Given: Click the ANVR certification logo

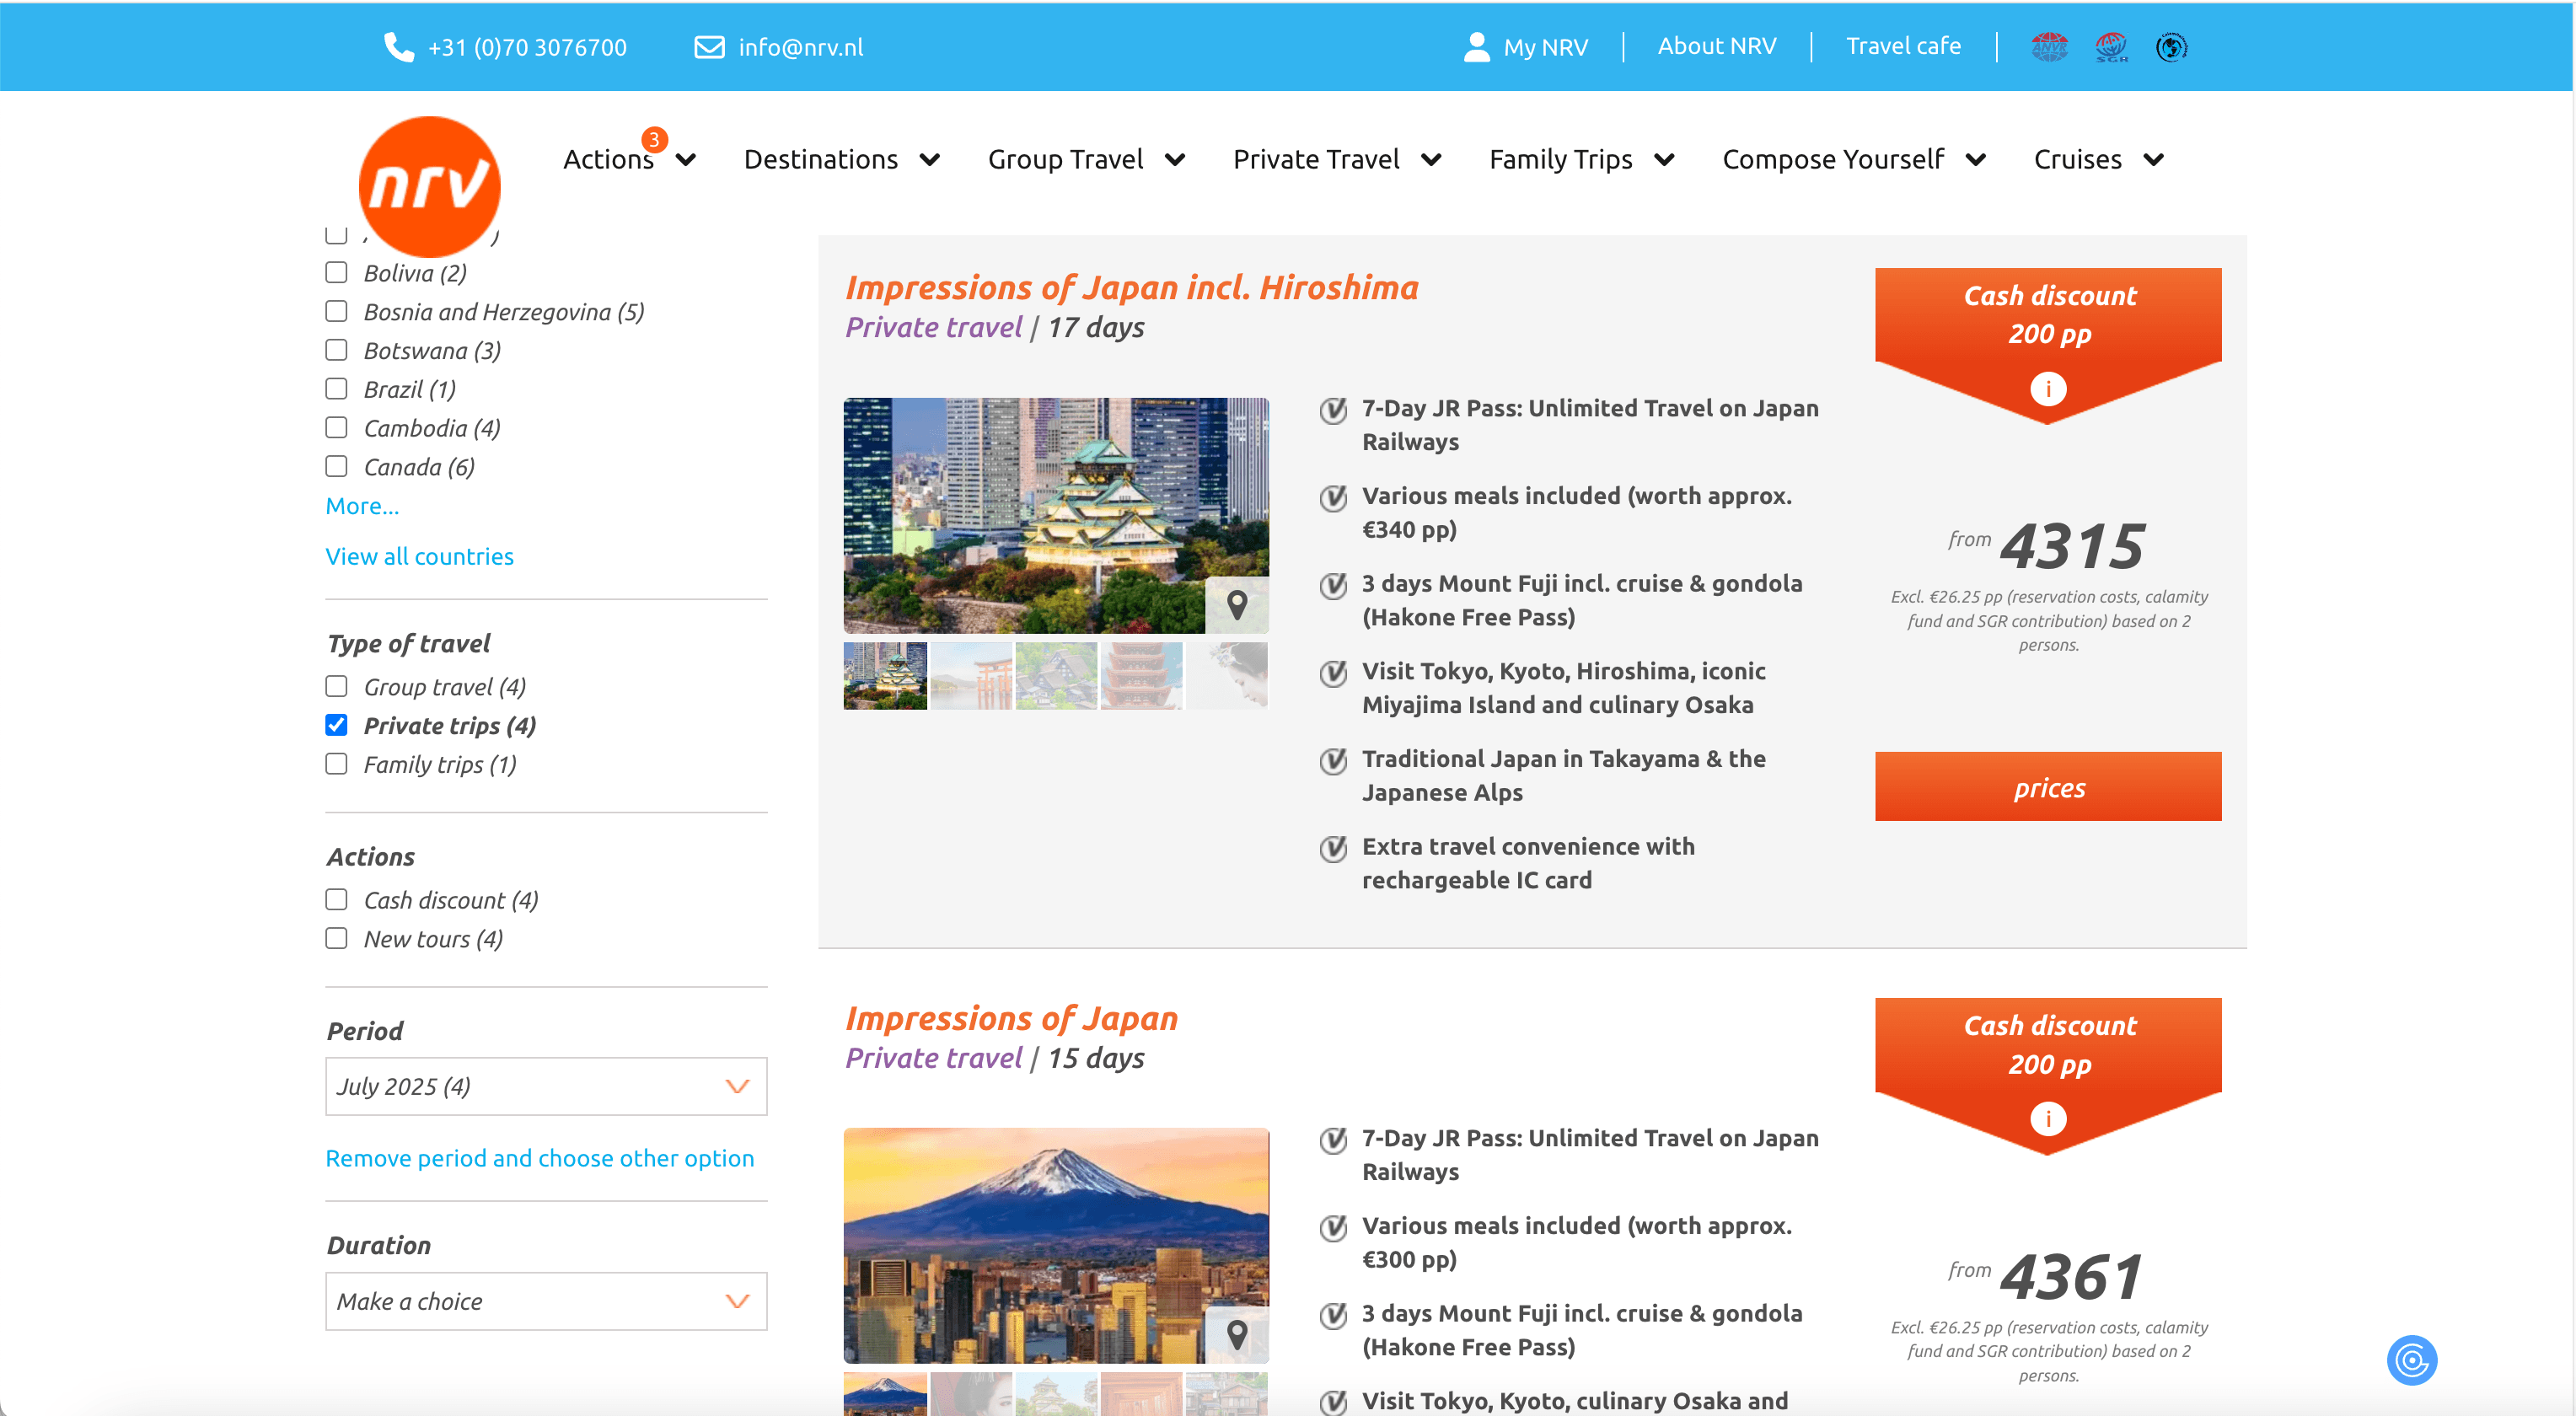Looking at the screenshot, I should click(2049, 47).
